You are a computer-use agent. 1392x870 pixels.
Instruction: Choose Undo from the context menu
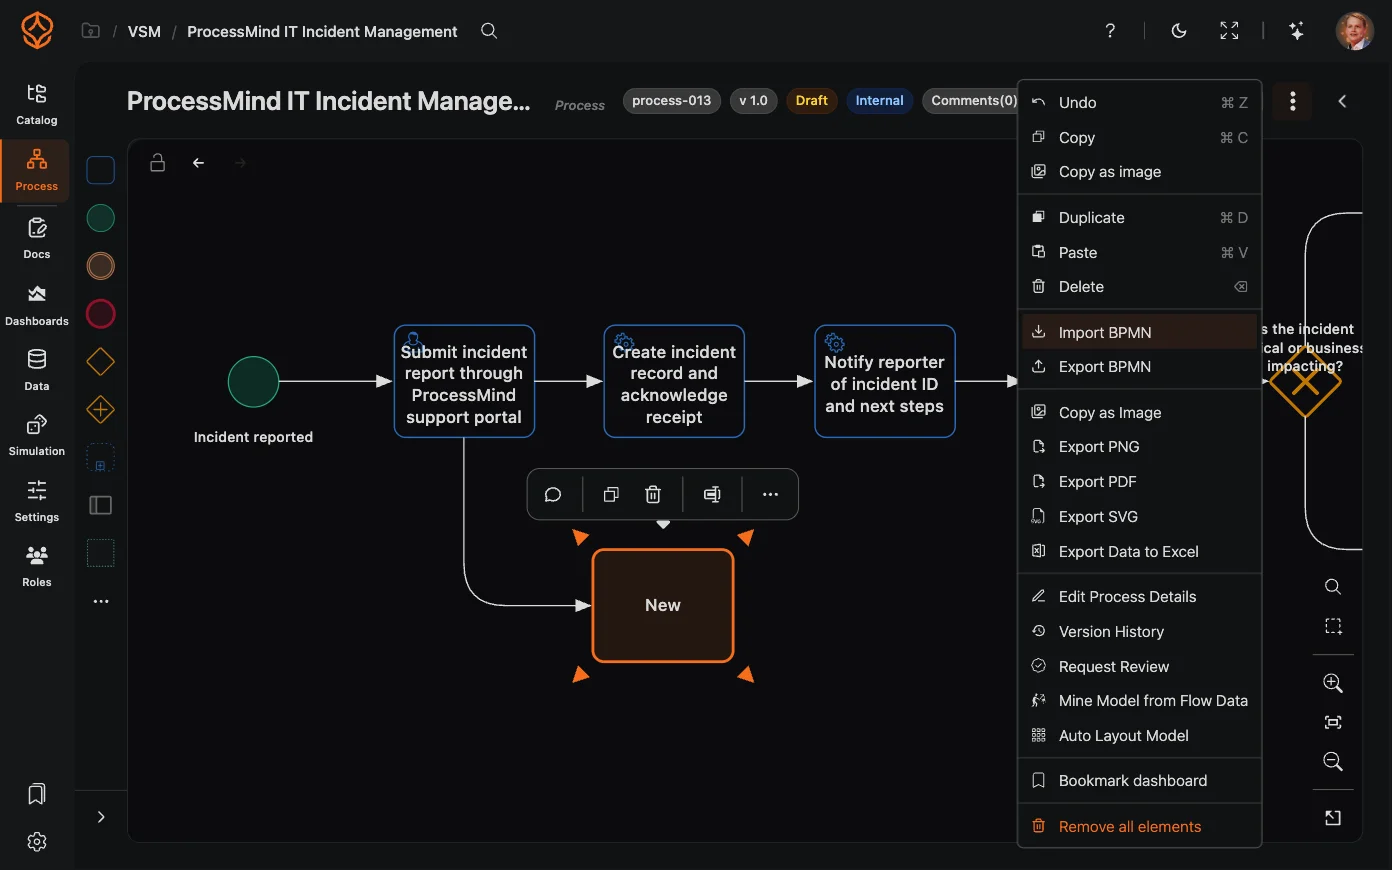pyautogui.click(x=1139, y=103)
